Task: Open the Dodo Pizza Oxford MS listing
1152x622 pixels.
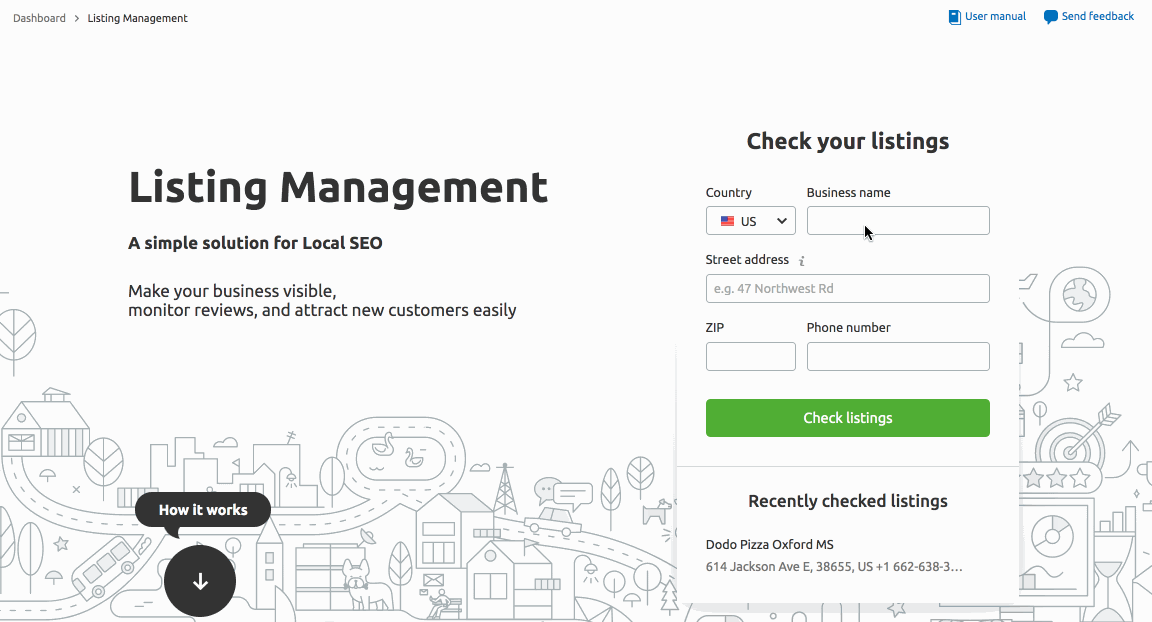Action: pyautogui.click(x=769, y=545)
